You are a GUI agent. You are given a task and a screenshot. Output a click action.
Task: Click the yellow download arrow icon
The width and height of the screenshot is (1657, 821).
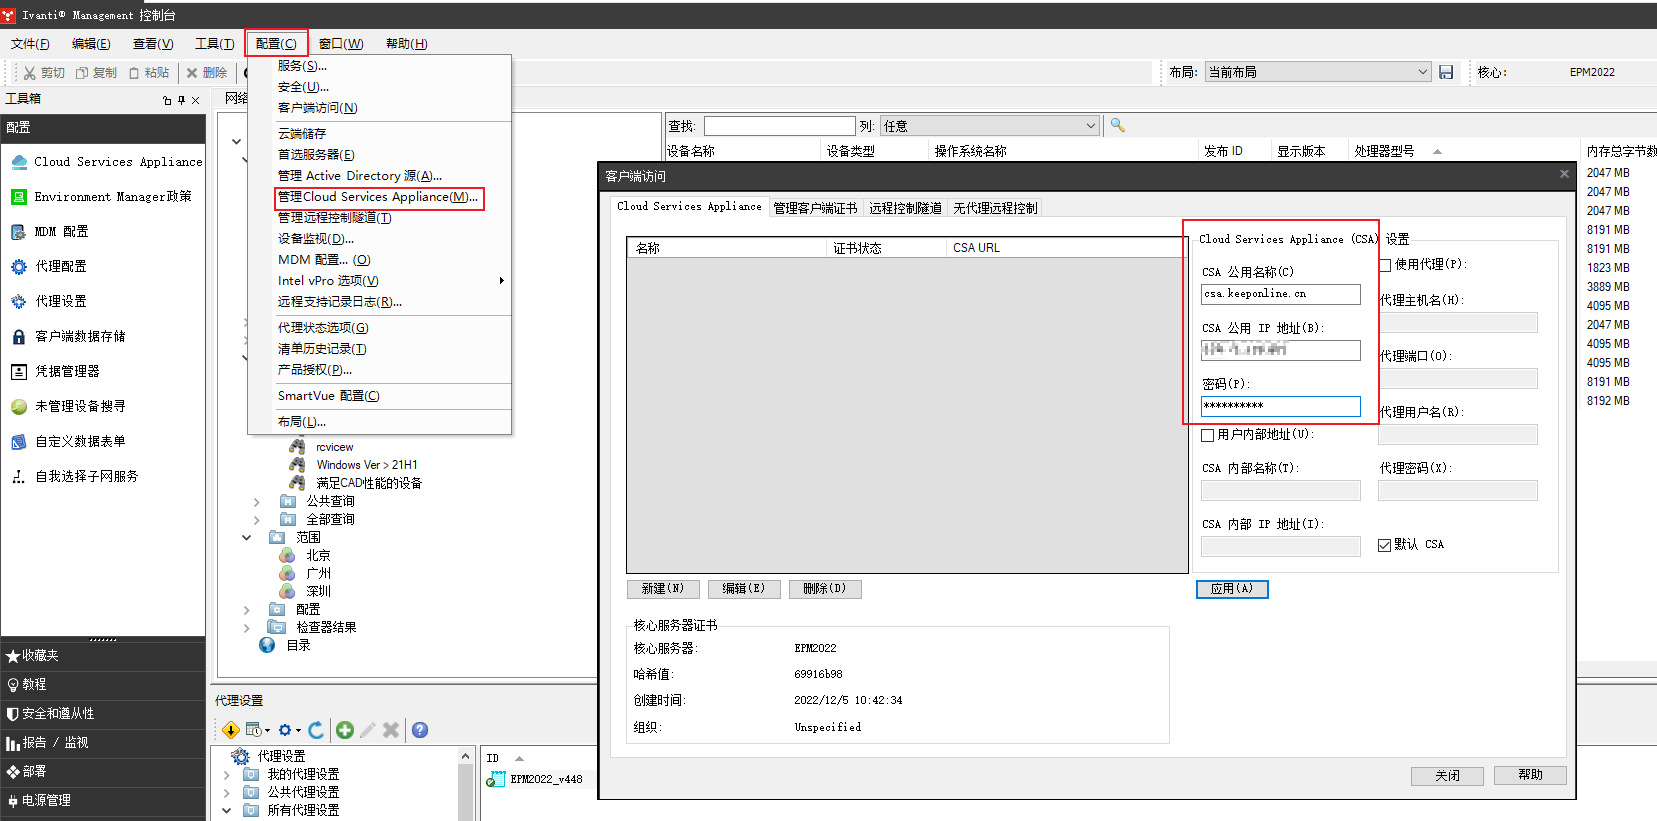(x=230, y=730)
